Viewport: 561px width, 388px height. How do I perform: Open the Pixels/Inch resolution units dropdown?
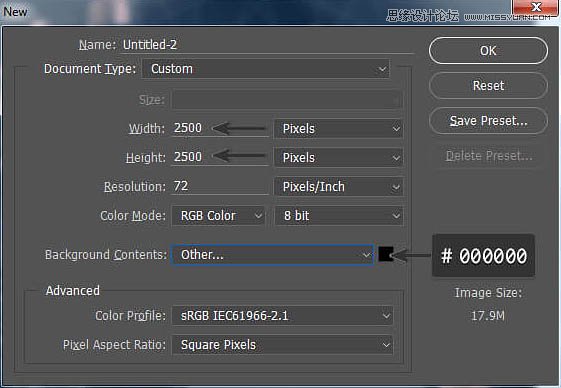point(338,186)
